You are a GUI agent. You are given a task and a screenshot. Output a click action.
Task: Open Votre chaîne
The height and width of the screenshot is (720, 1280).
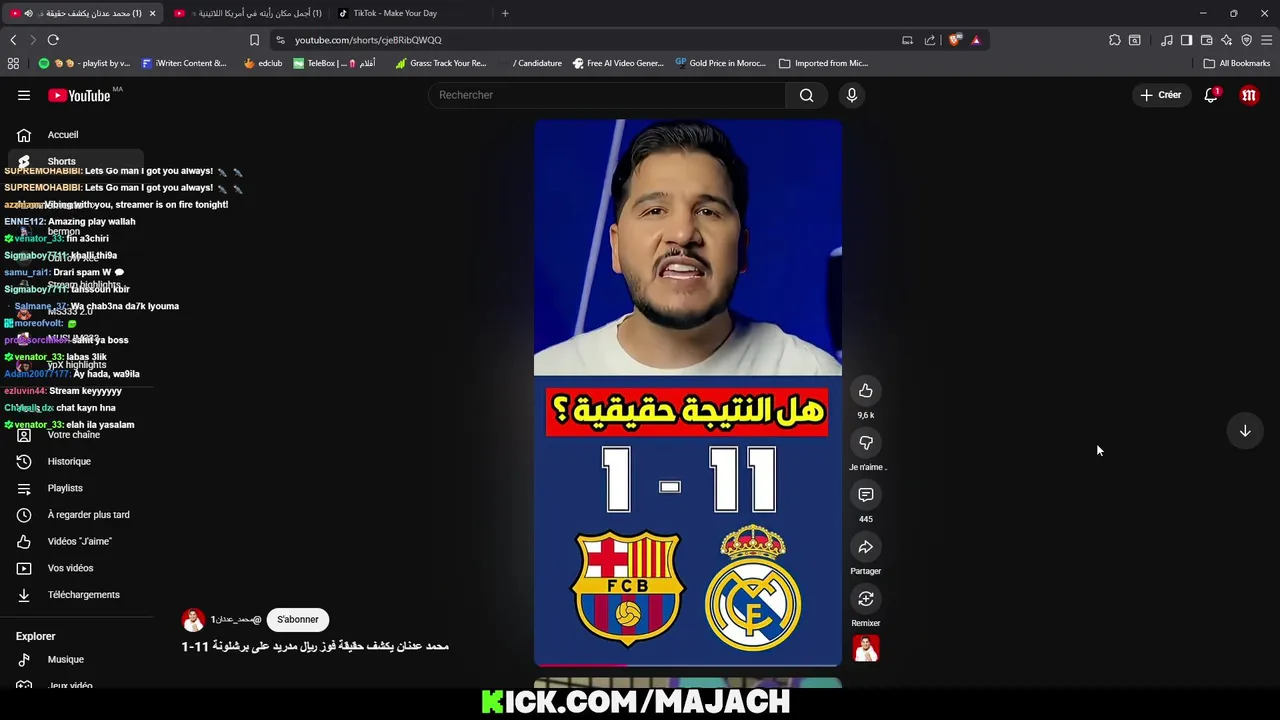[75, 435]
